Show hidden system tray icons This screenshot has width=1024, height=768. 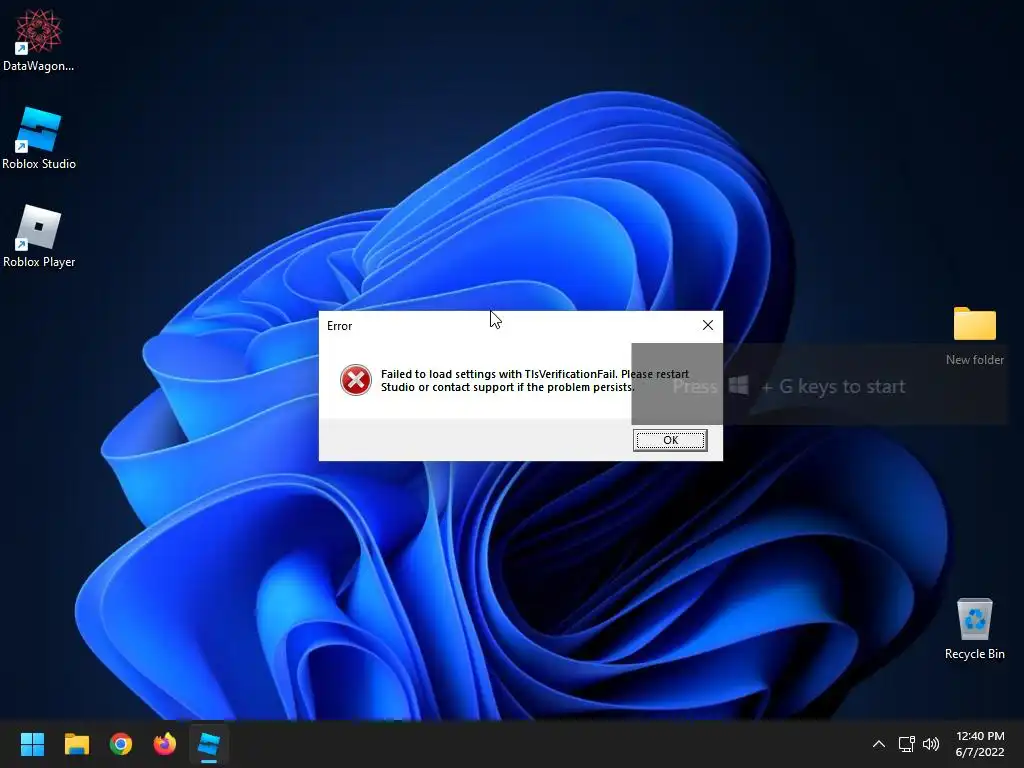(879, 744)
